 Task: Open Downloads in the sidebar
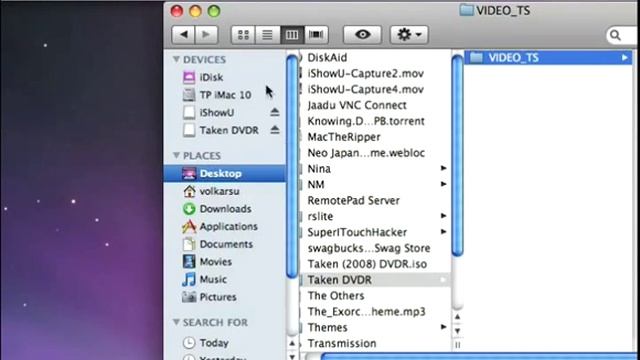[224, 209]
